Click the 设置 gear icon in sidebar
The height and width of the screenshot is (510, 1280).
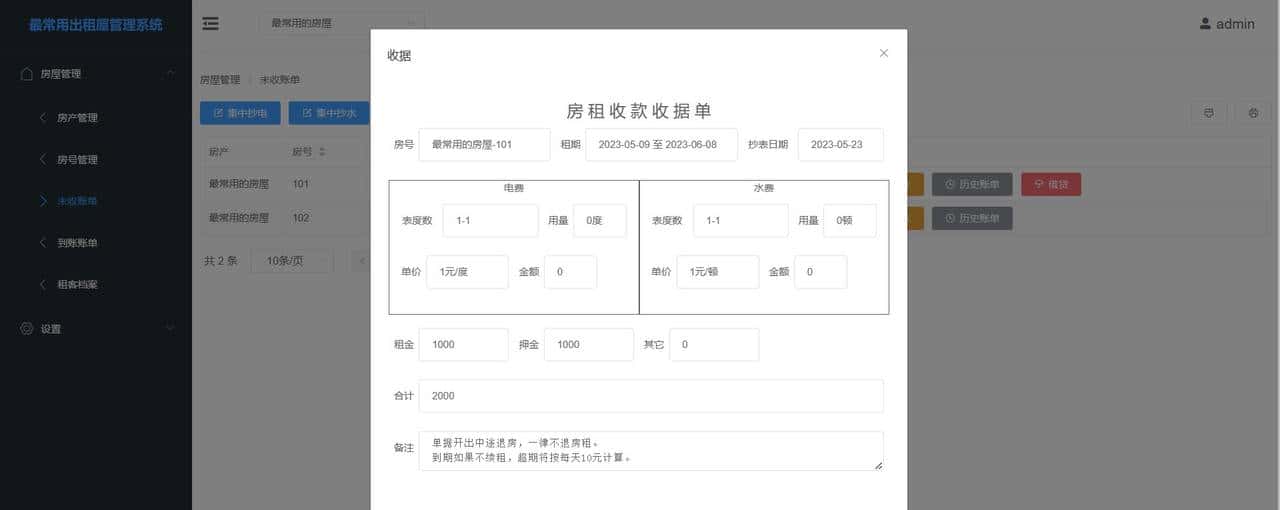[27, 329]
